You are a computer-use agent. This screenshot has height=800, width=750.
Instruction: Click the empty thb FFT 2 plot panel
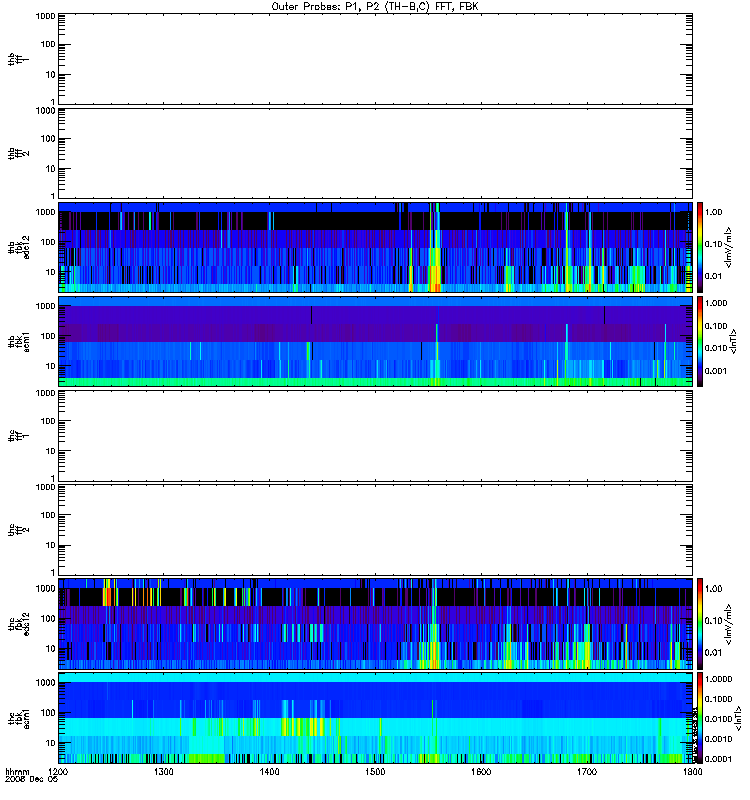[376, 153]
